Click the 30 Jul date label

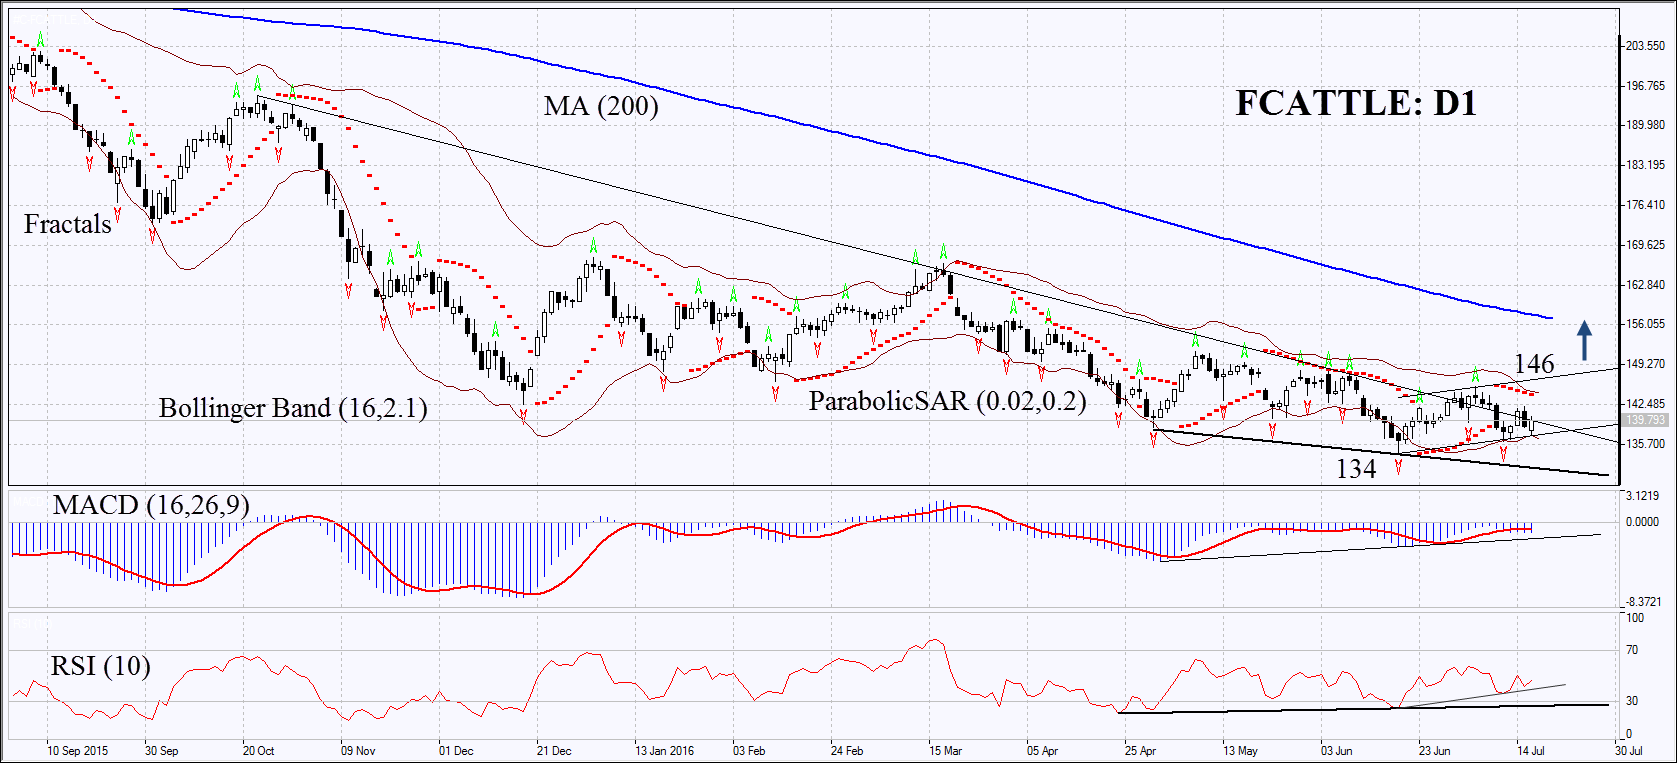point(1628,750)
